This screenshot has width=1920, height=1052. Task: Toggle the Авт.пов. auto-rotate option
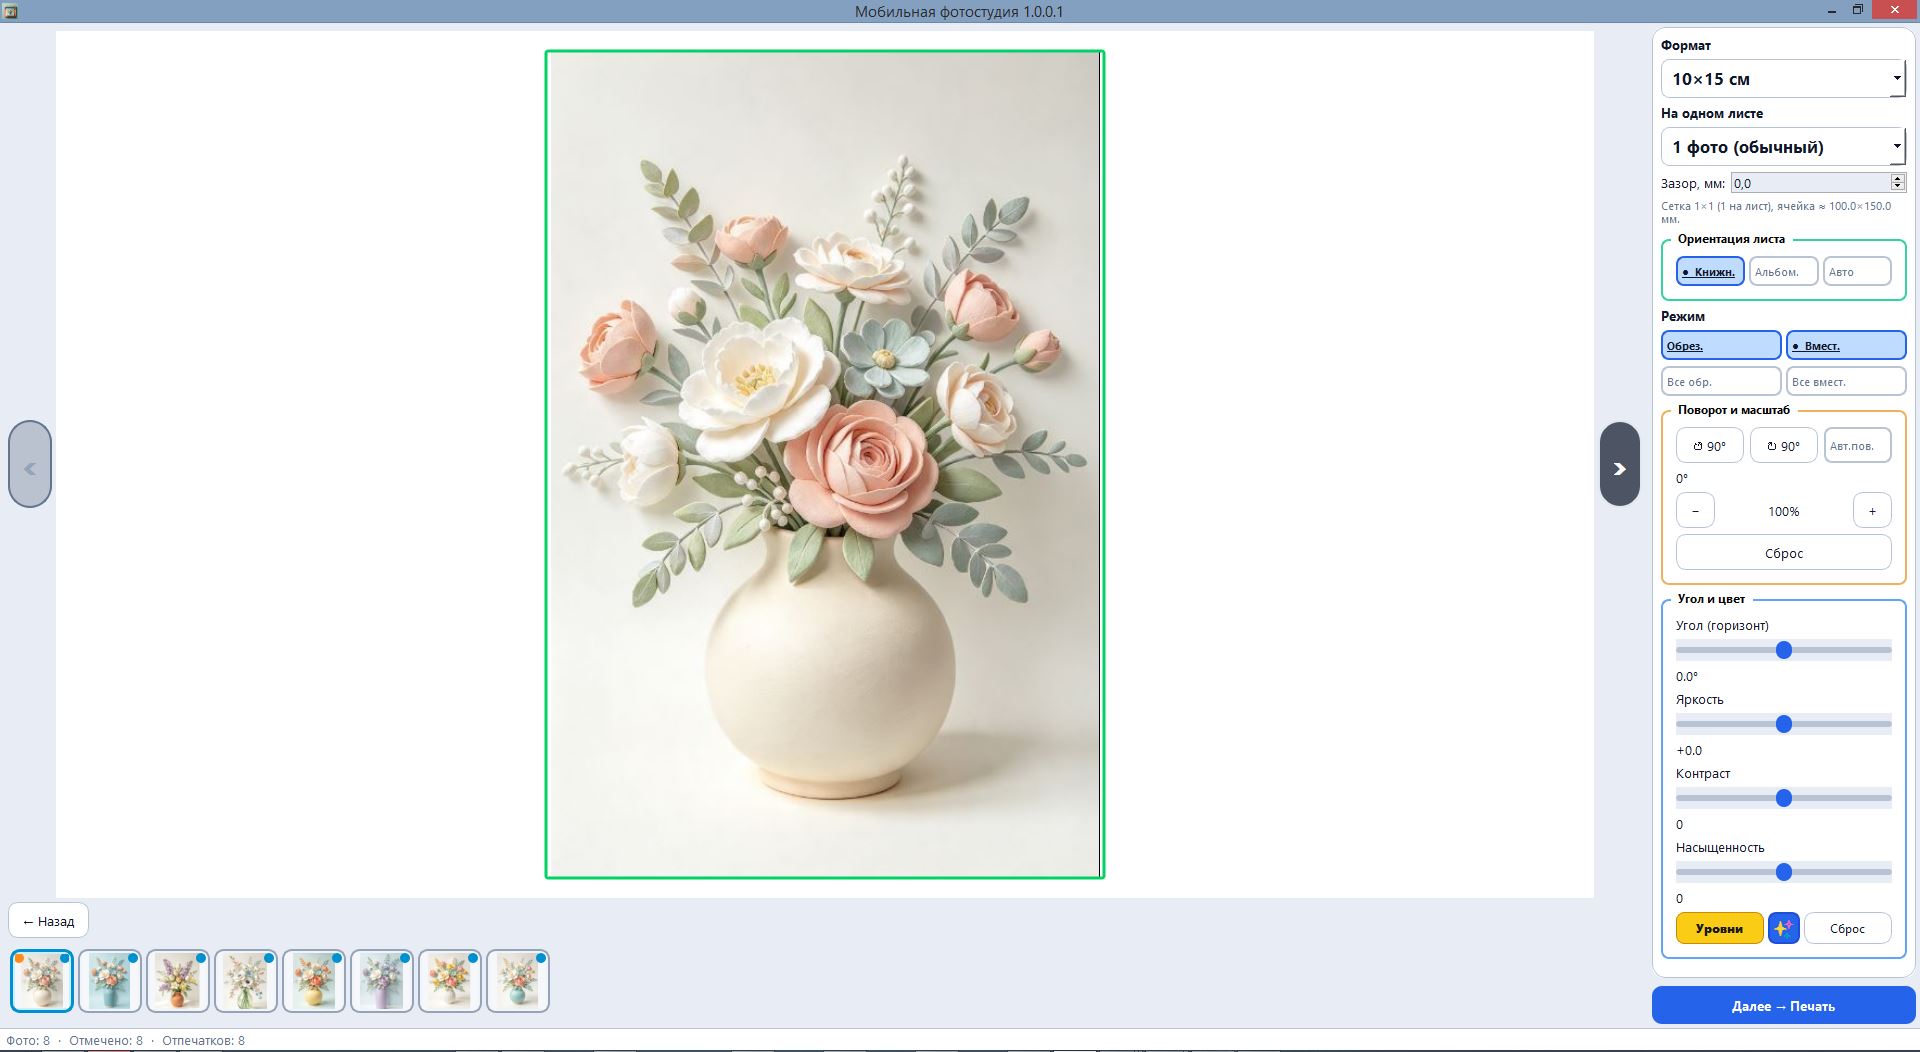pos(1857,446)
